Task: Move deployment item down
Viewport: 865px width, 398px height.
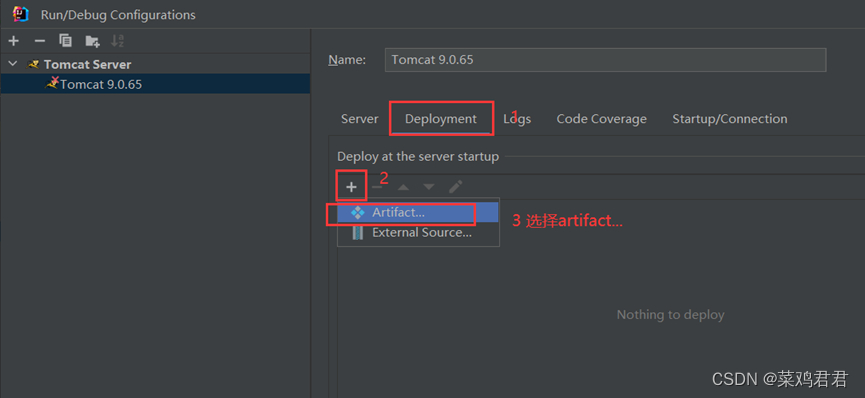Action: [x=429, y=187]
